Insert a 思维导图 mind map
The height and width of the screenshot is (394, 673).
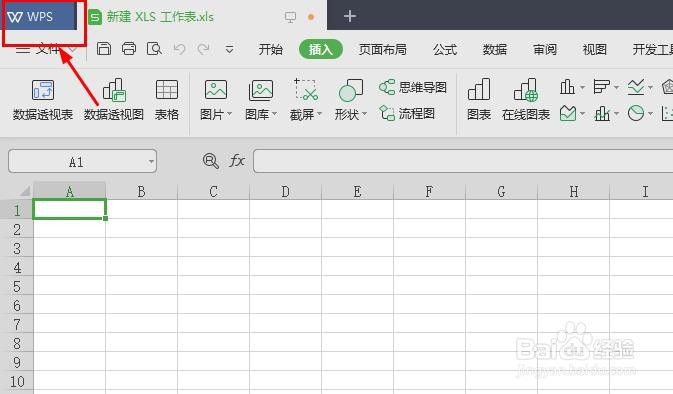pyautogui.click(x=413, y=87)
